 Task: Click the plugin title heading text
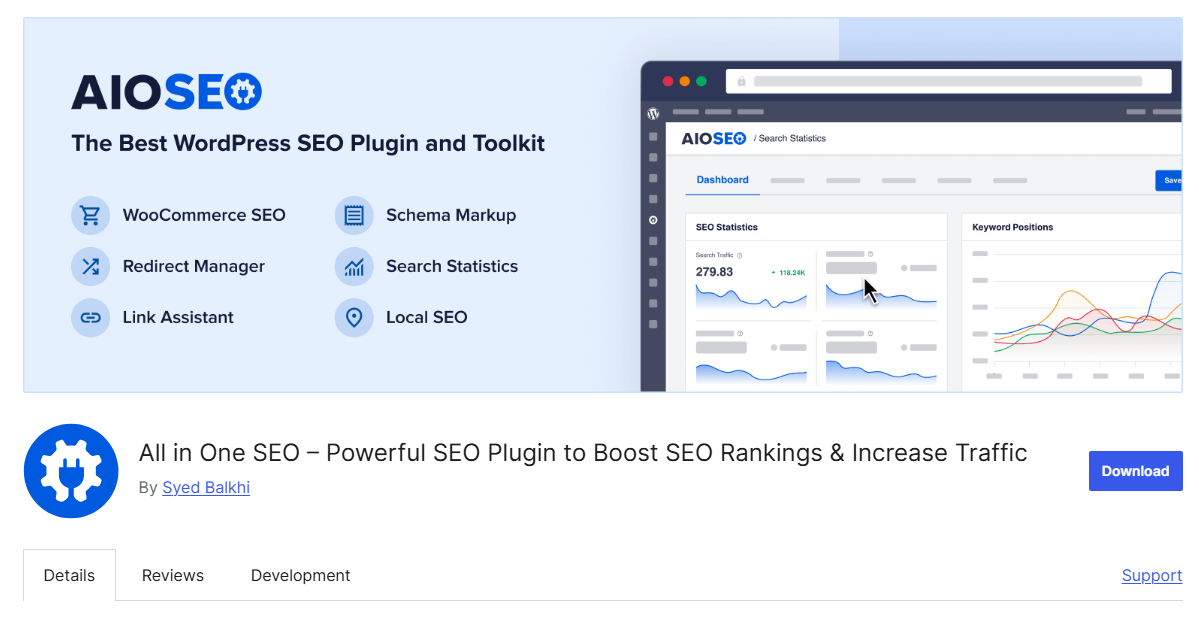point(583,452)
